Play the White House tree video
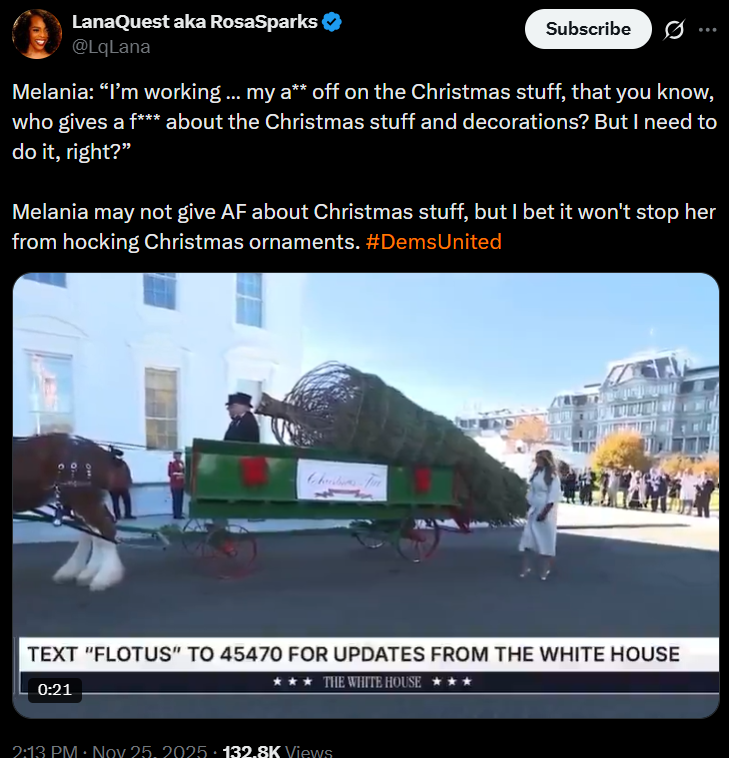Image resolution: width=729 pixels, height=758 pixels. (365, 495)
